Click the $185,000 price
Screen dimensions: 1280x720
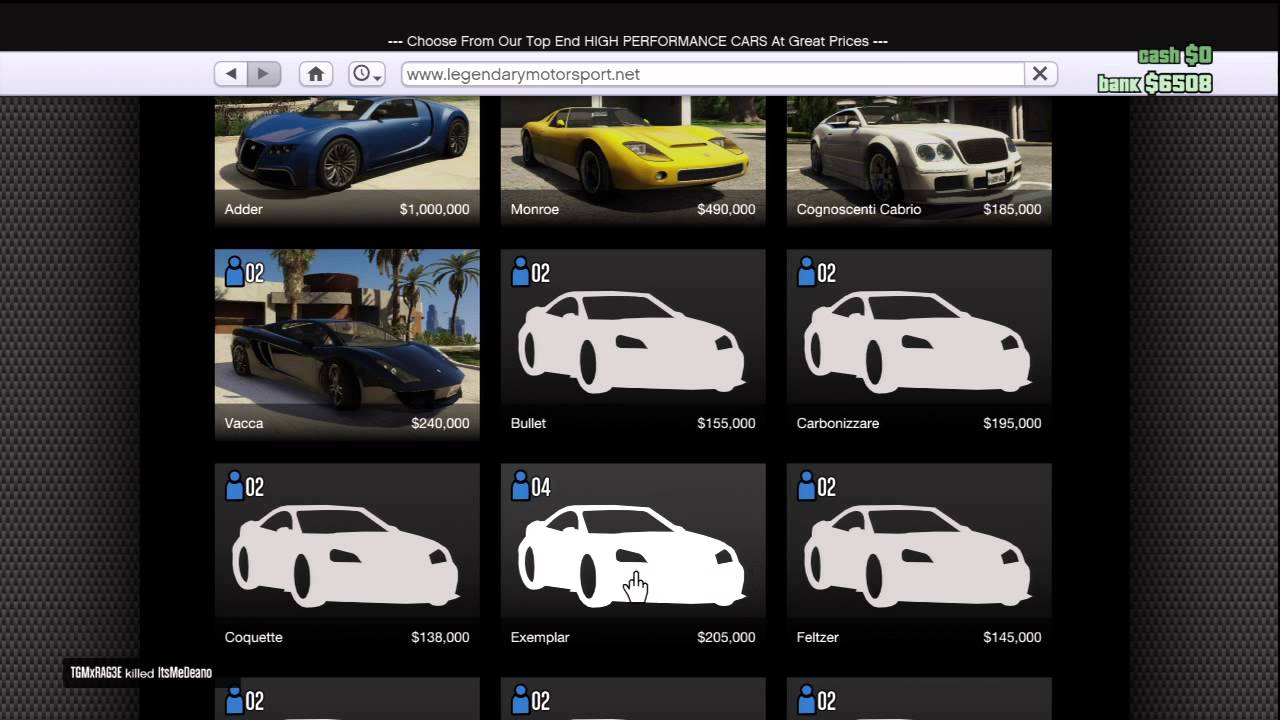point(1012,209)
